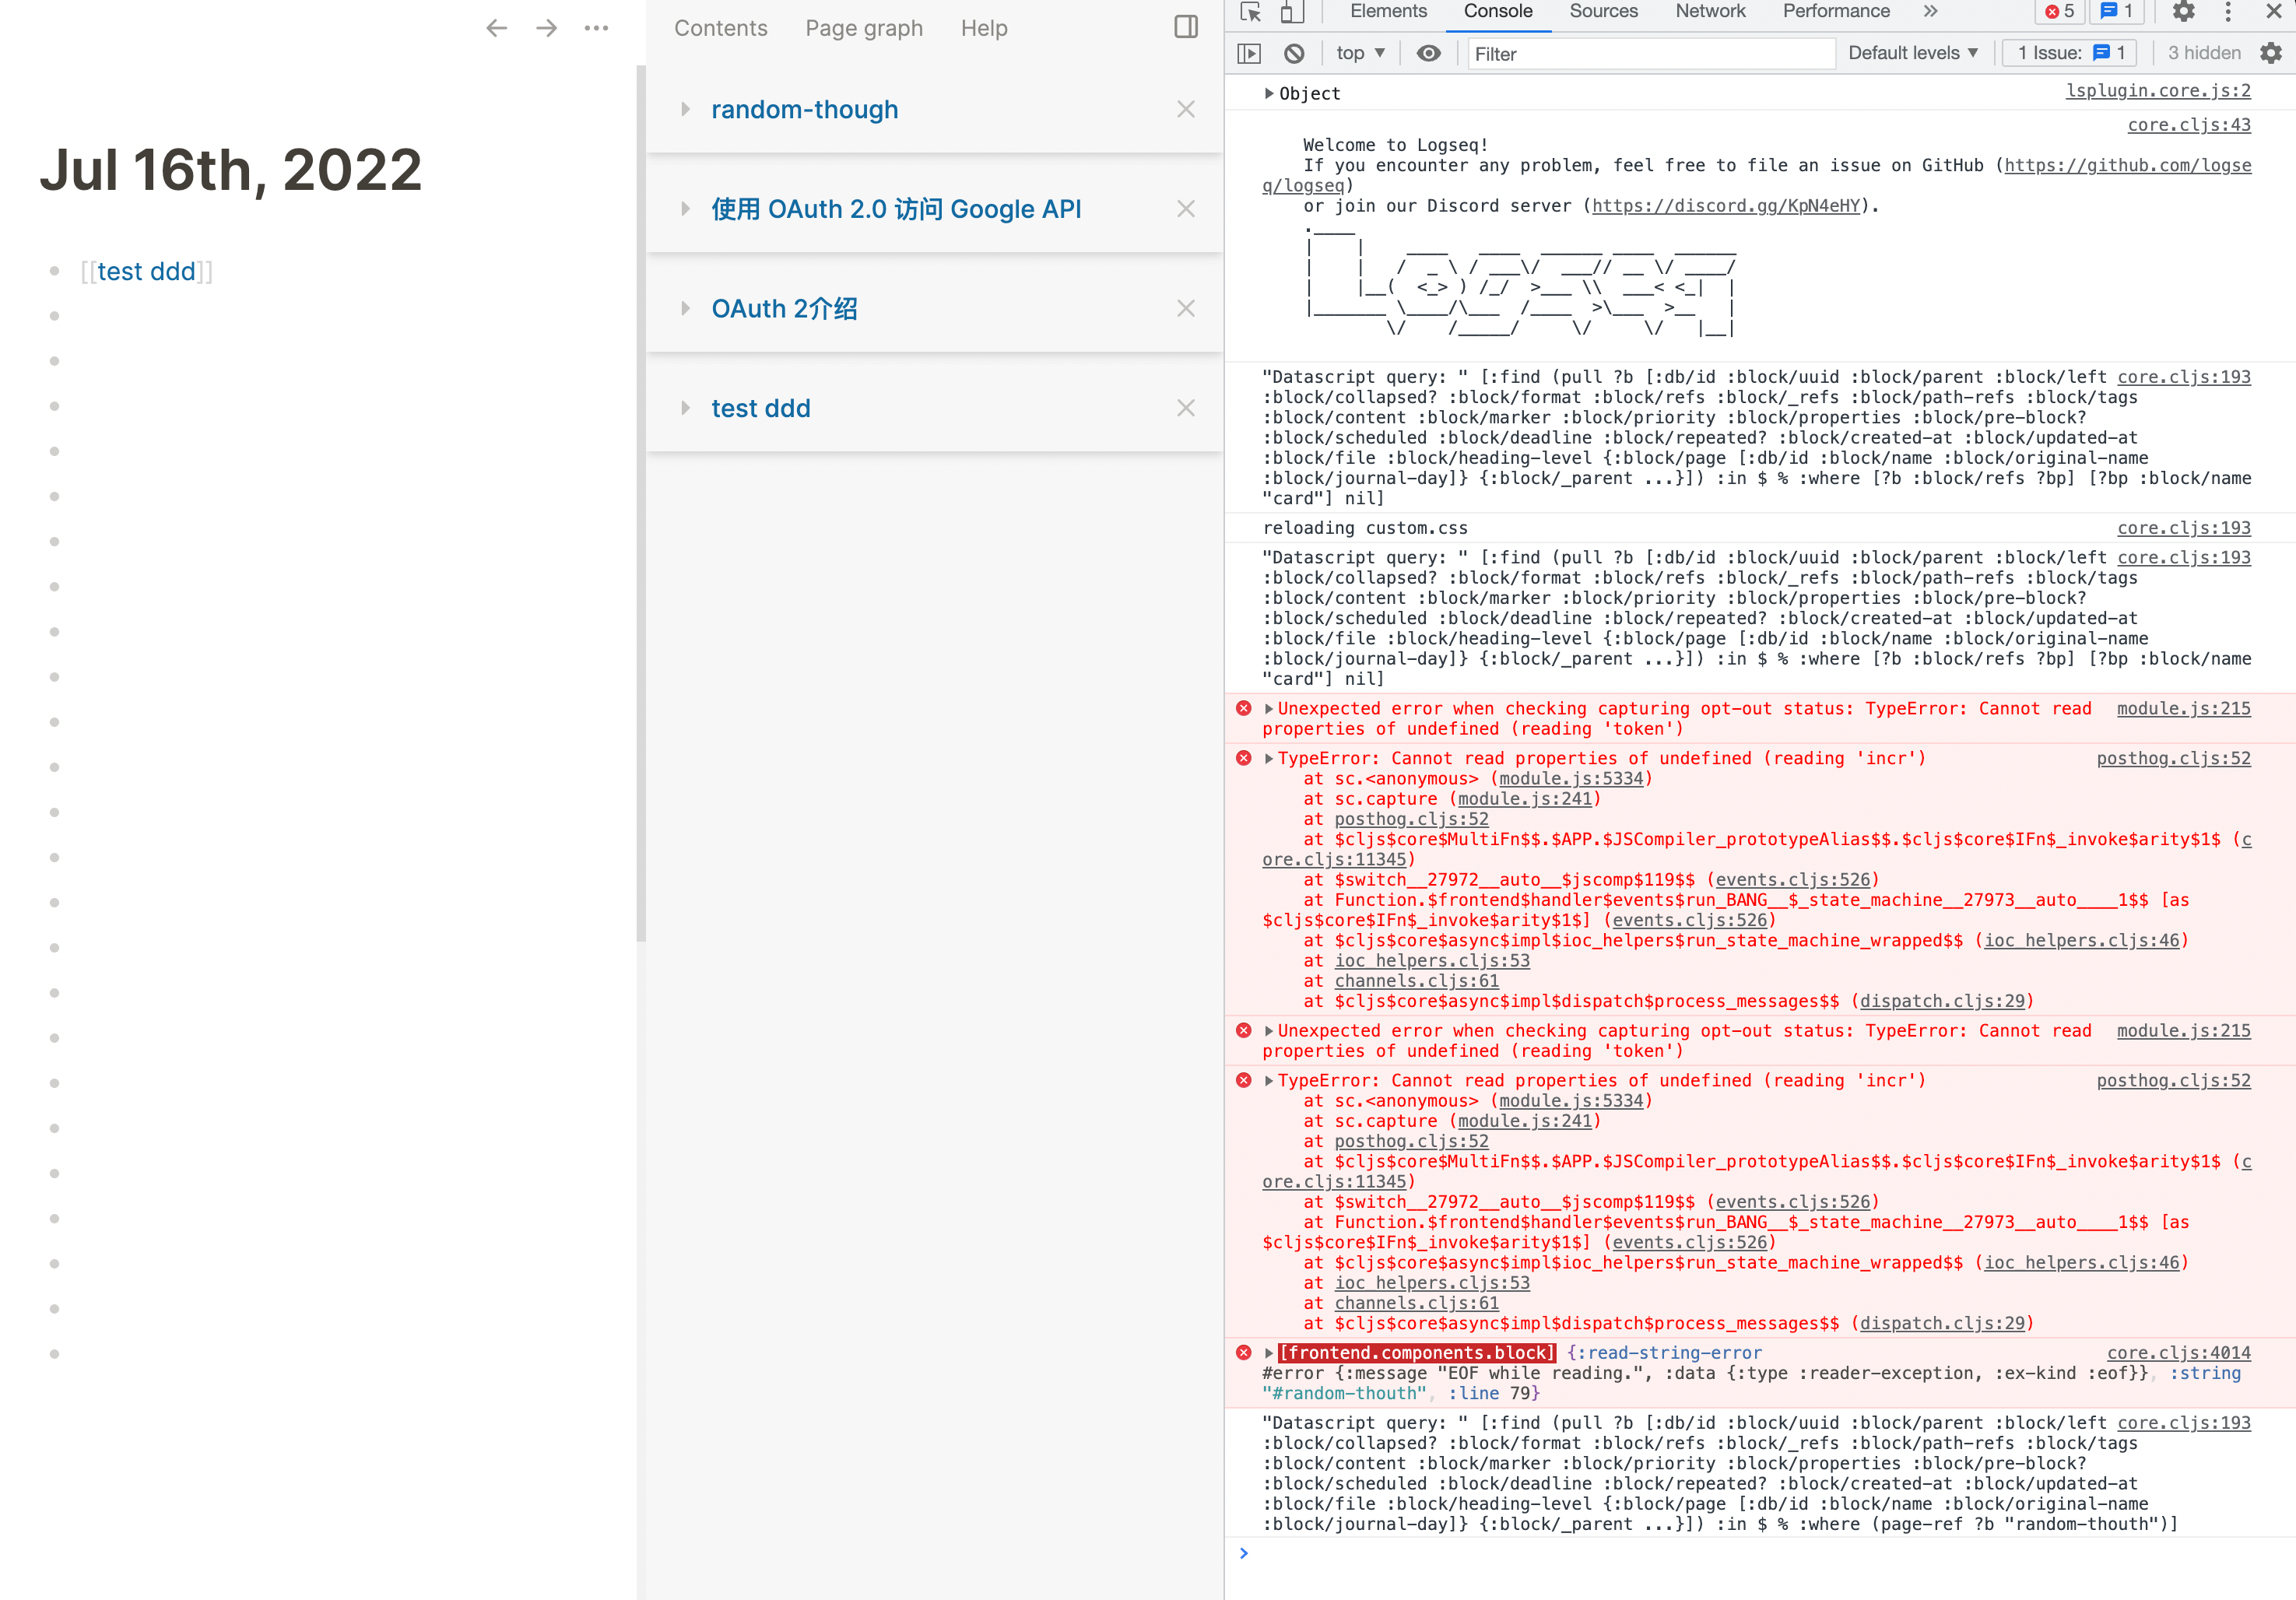The height and width of the screenshot is (1600, 2296).
Task: Open the 5 errors counter badge
Action: coord(2060,11)
